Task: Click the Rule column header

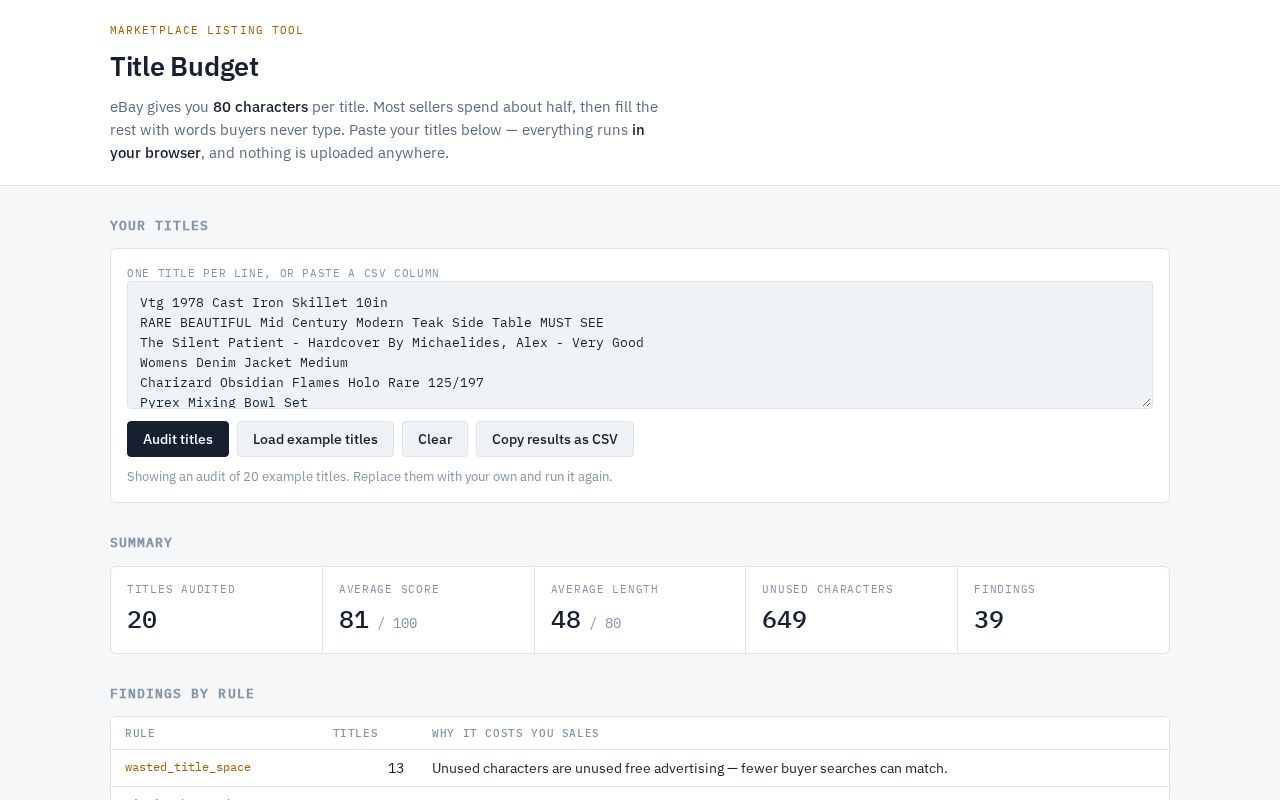Action: click(140, 733)
